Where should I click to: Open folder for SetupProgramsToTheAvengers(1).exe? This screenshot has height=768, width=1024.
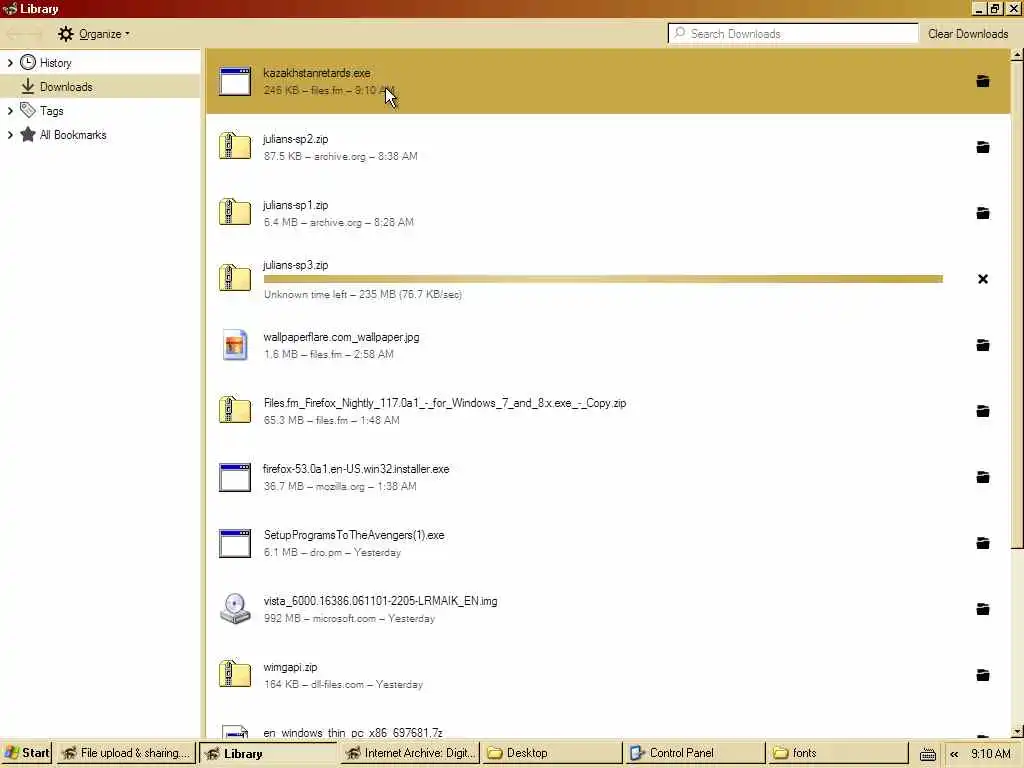(x=982, y=543)
